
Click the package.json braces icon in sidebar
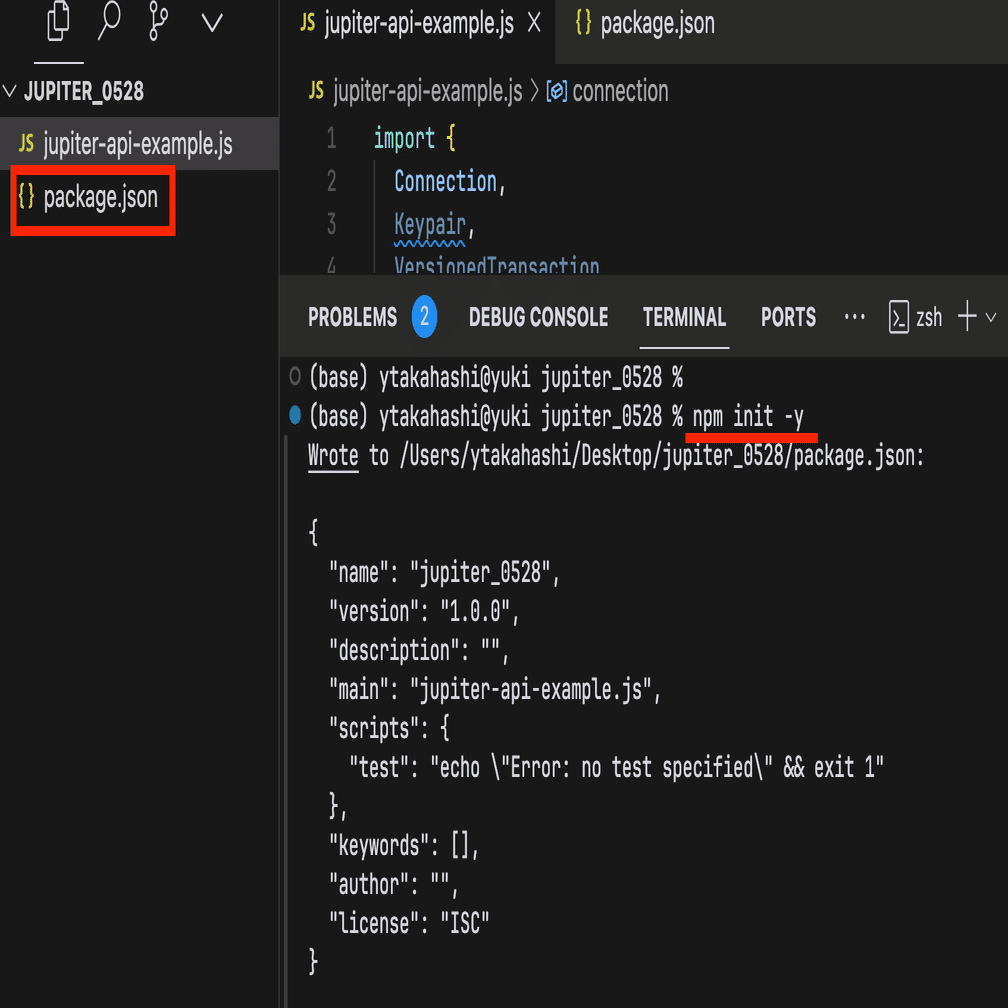click(x=28, y=198)
